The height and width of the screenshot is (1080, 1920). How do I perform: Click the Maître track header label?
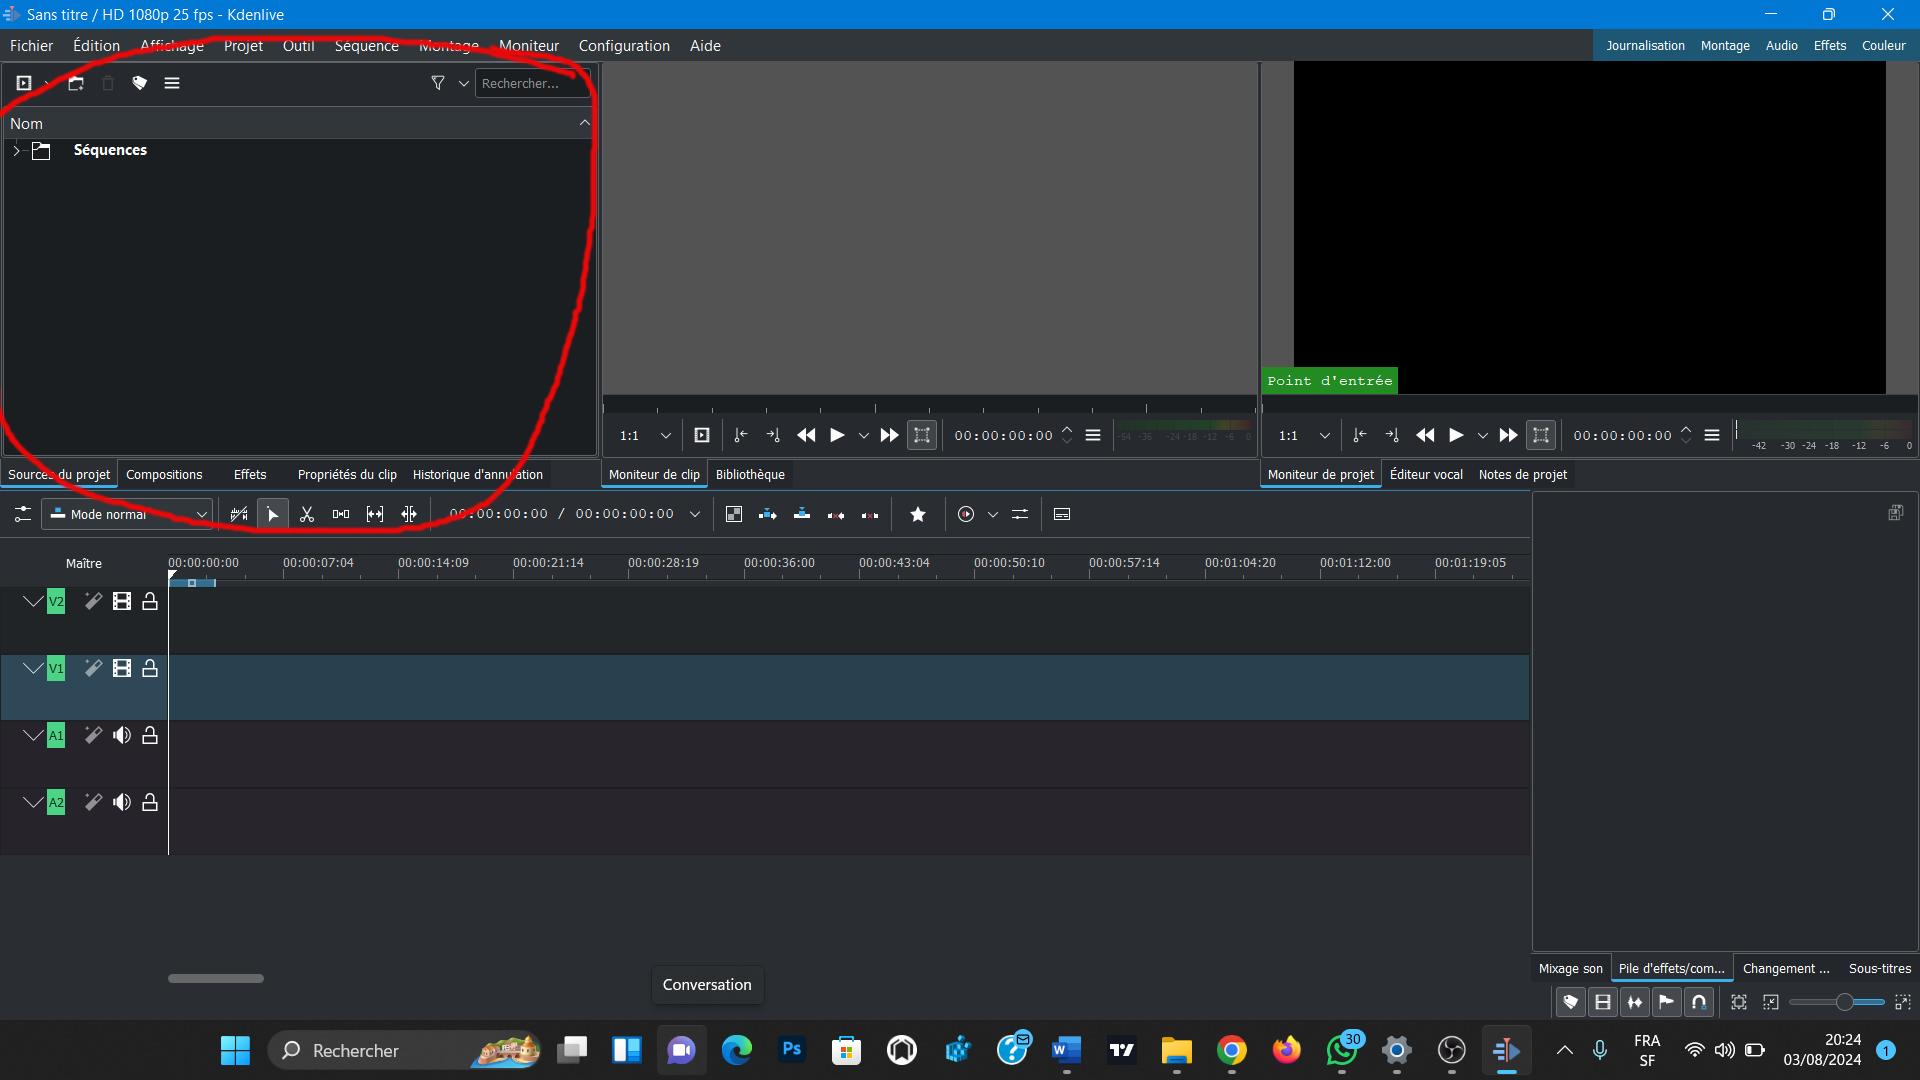coord(84,563)
